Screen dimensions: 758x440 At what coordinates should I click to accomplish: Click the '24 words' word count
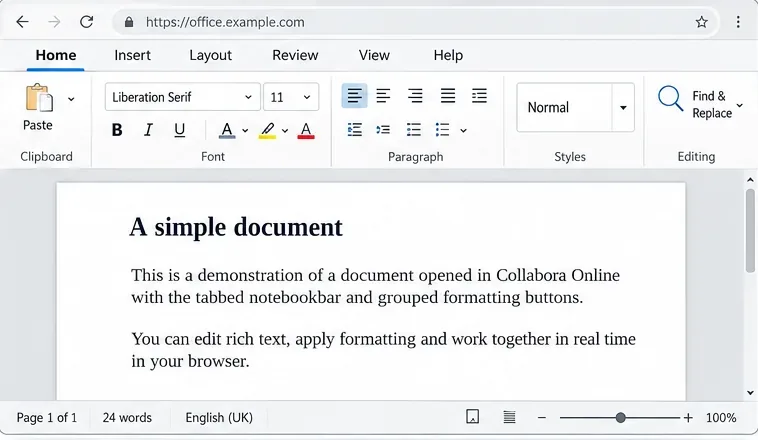[x=127, y=418]
